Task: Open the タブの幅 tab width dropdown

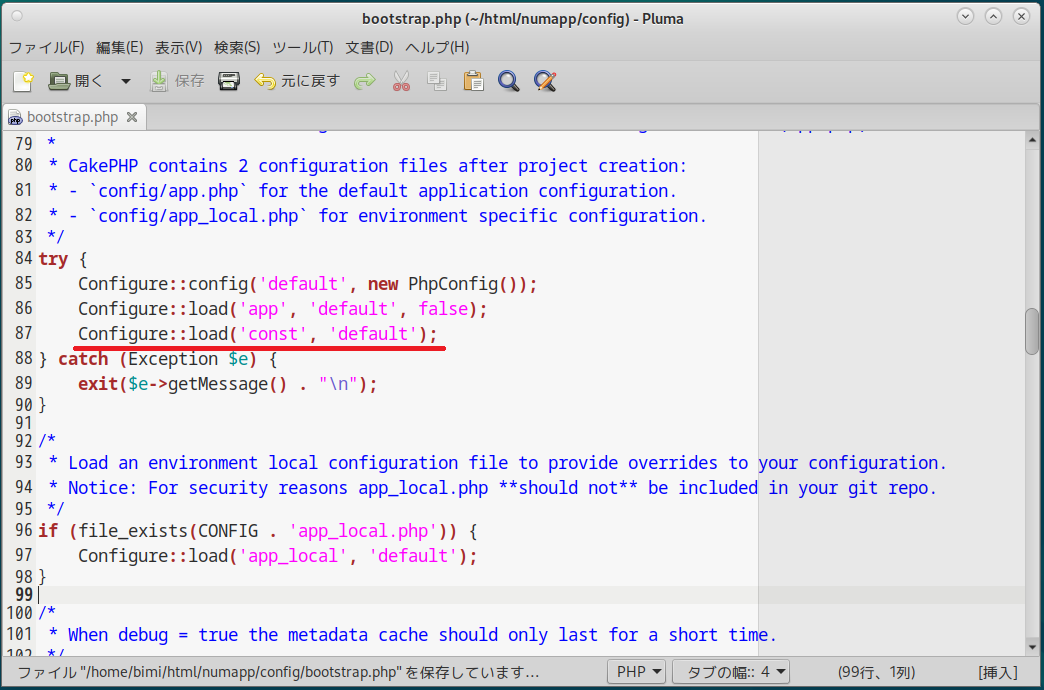Action: pos(730,672)
